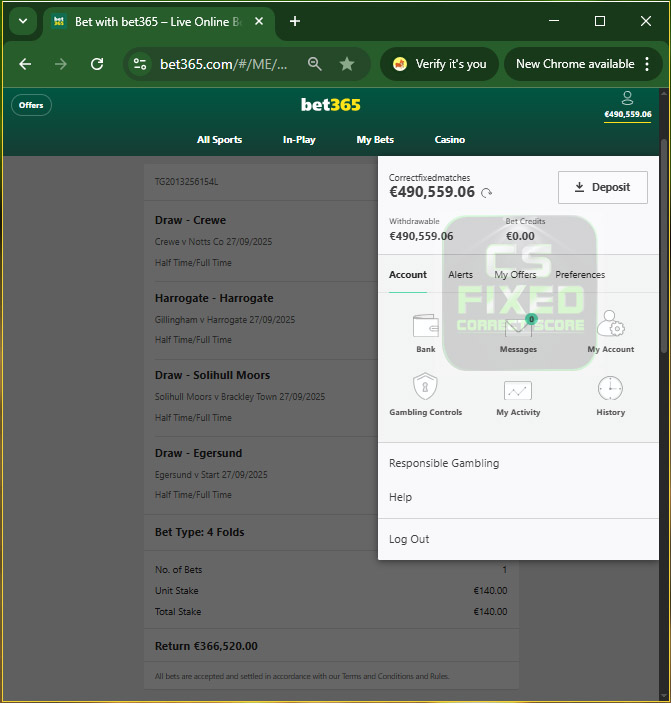671x703 pixels.
Task: Open the My Account icon
Action: coord(610,327)
